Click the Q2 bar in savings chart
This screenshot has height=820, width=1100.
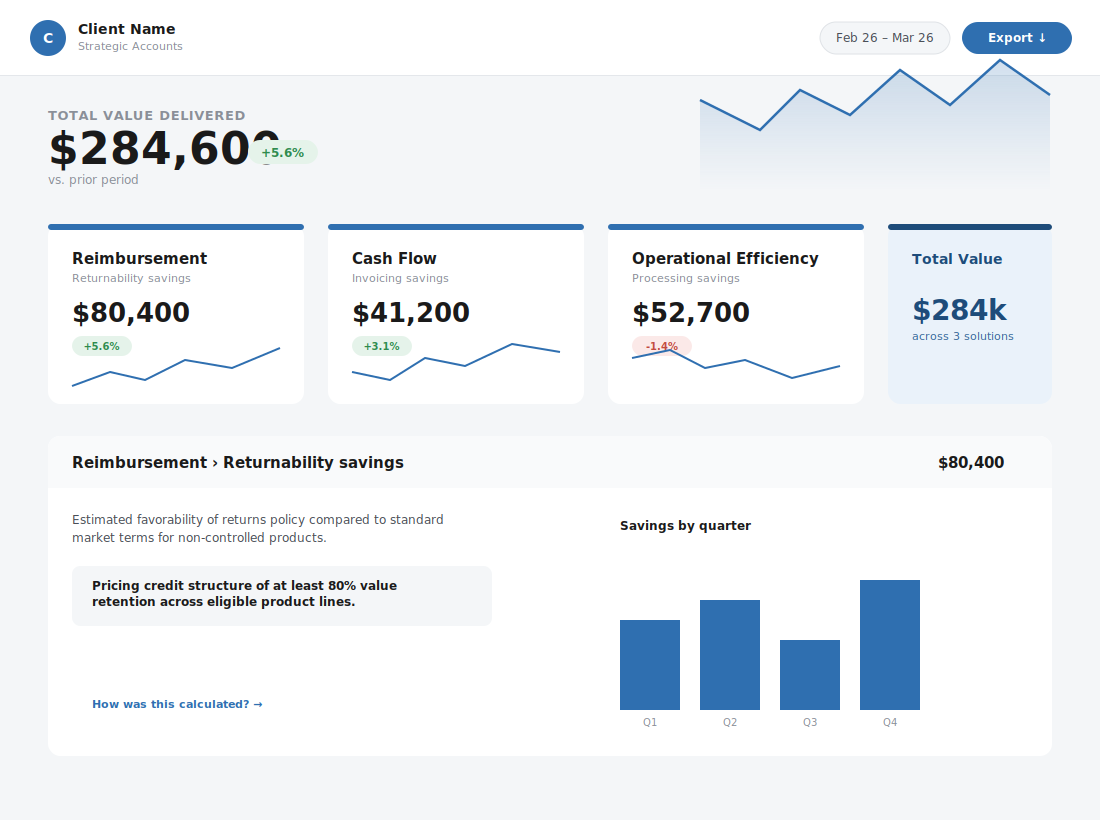(x=730, y=655)
